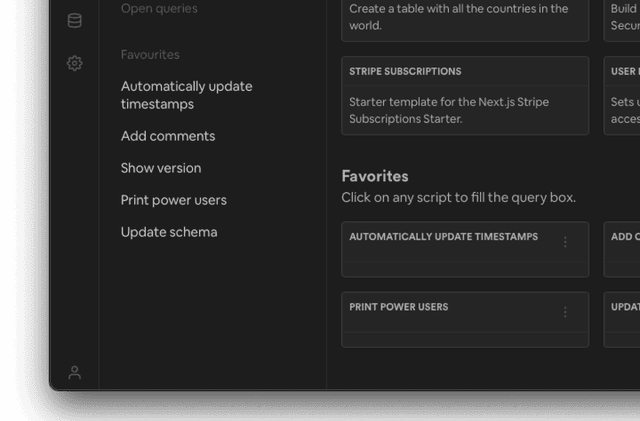The width and height of the screenshot is (640, 421).
Task: Open options menu on Automatically Update Timestamps card
Action: [565, 242]
